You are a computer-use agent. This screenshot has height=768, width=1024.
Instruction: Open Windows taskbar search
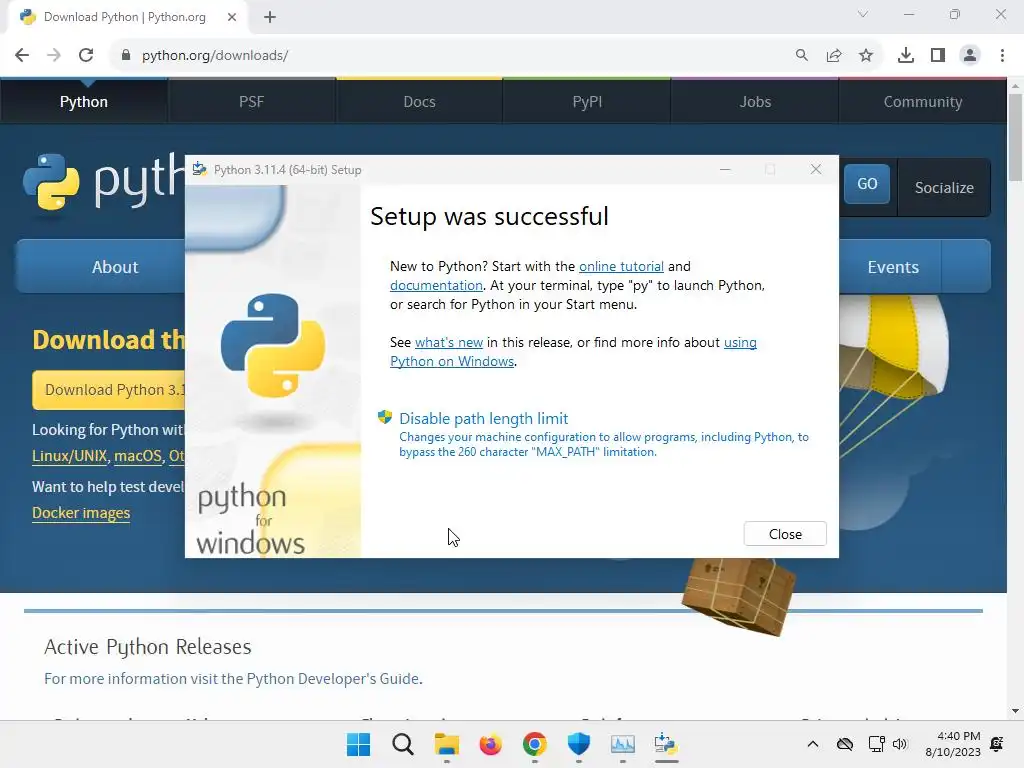[403, 744]
